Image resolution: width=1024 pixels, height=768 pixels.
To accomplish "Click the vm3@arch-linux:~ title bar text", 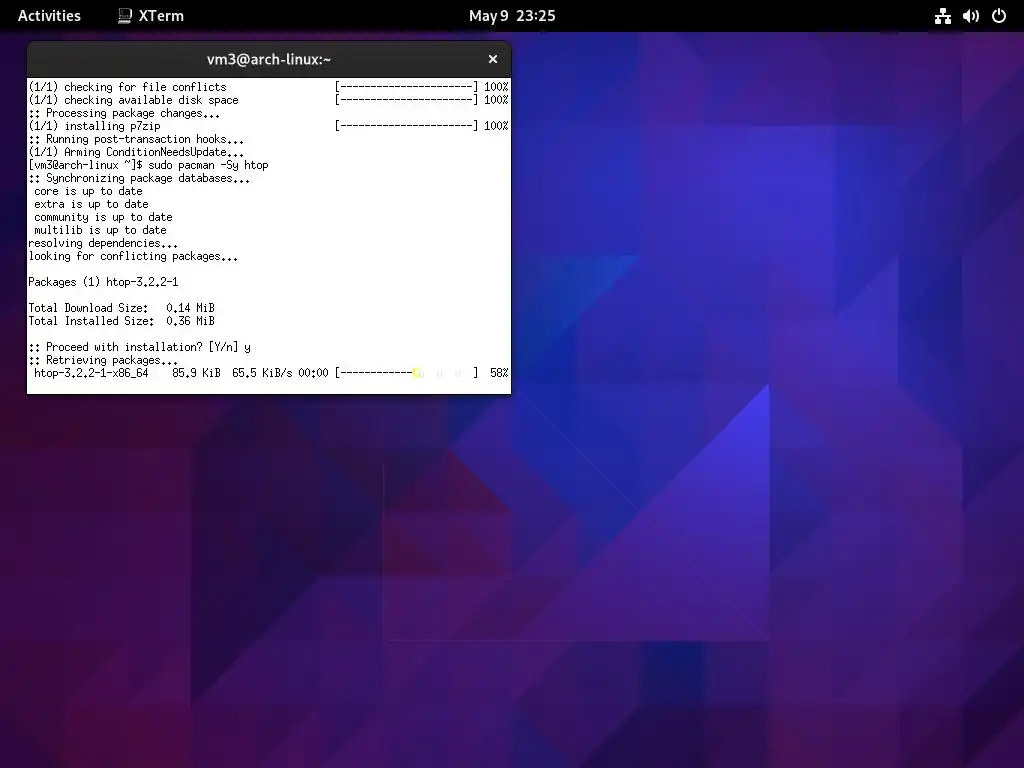I will point(269,59).
